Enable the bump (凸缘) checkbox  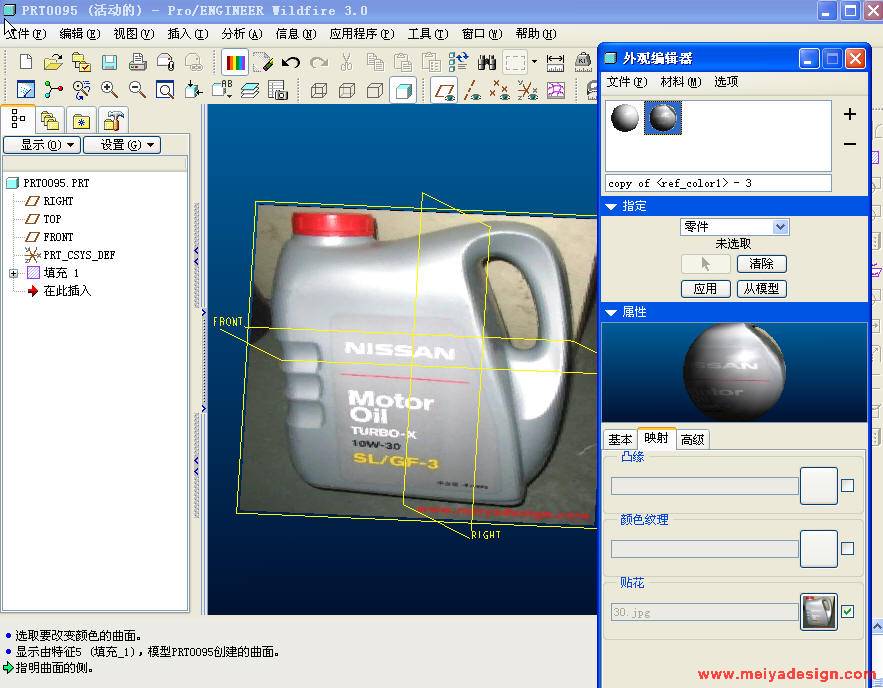click(x=848, y=486)
